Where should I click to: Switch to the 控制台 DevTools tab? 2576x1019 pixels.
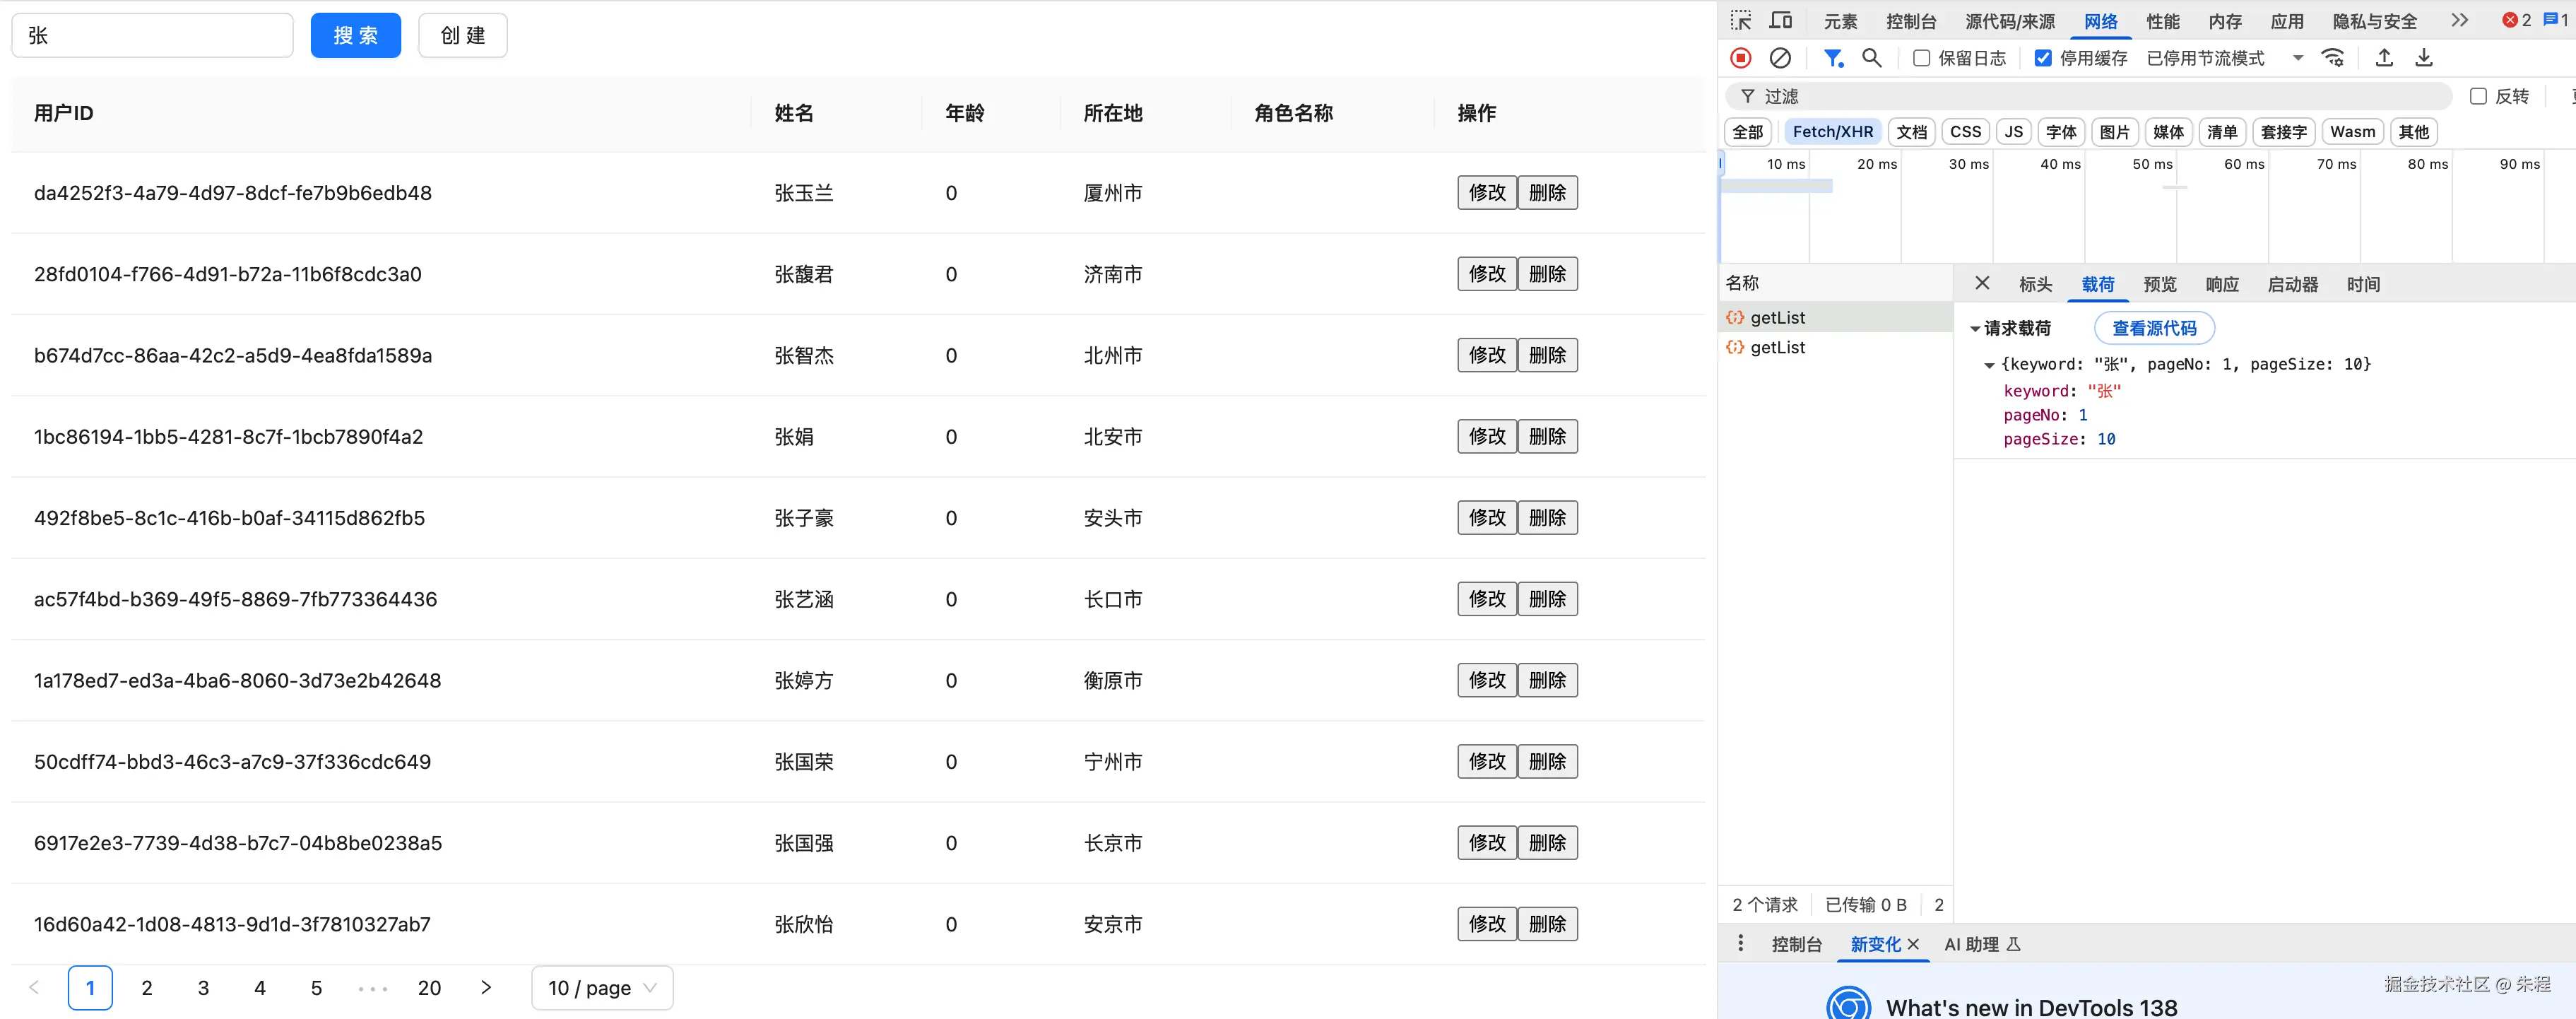[x=1911, y=21]
